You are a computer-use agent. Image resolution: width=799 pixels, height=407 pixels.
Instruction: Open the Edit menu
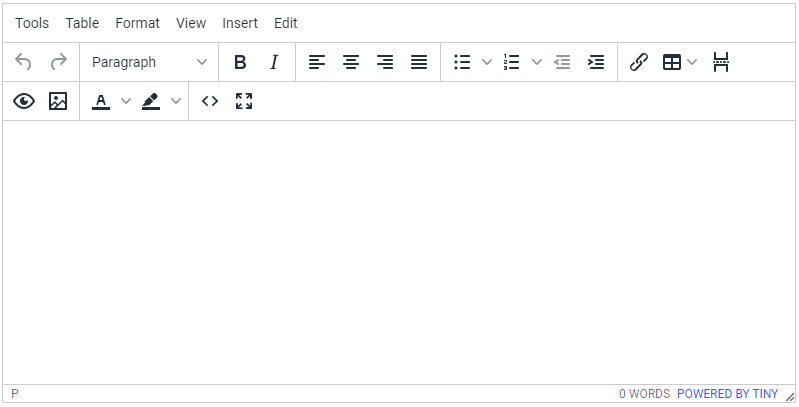(x=286, y=23)
